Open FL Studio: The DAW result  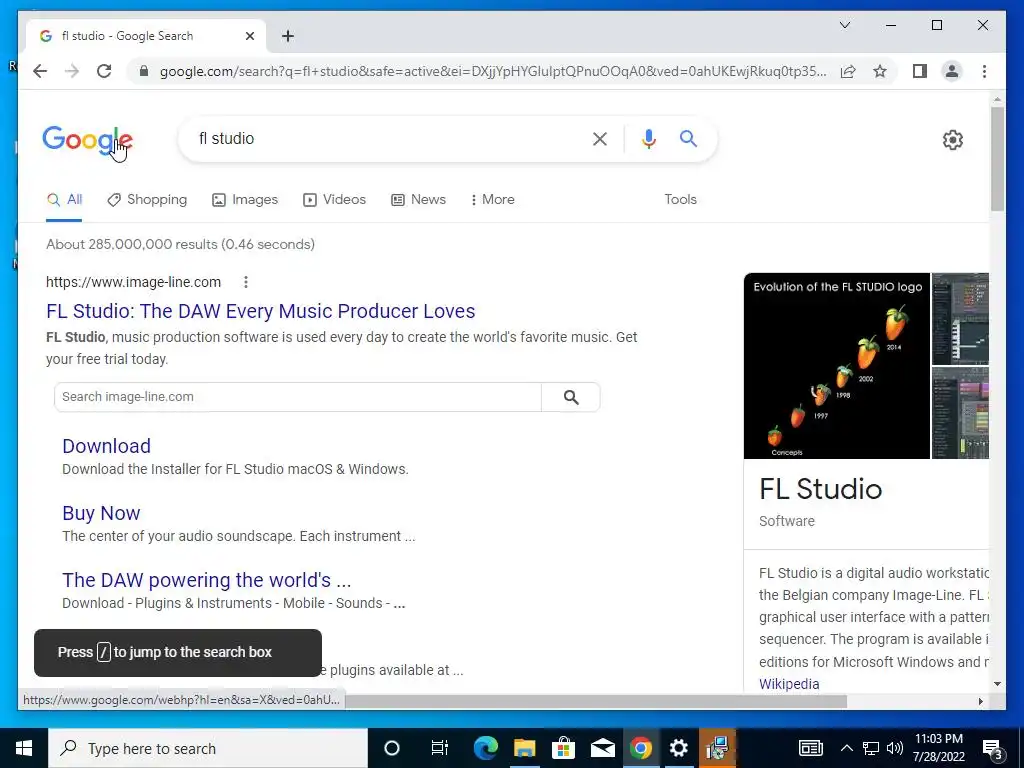click(261, 311)
